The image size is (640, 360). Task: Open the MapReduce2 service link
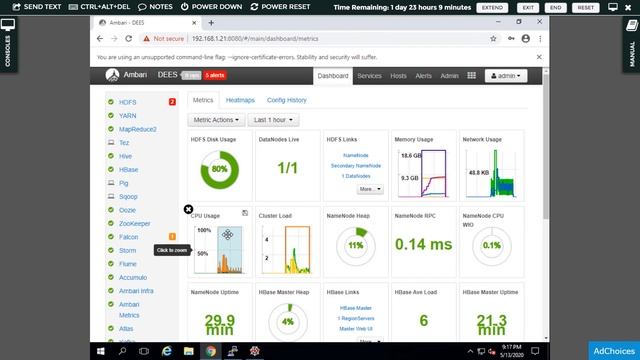tap(138, 129)
